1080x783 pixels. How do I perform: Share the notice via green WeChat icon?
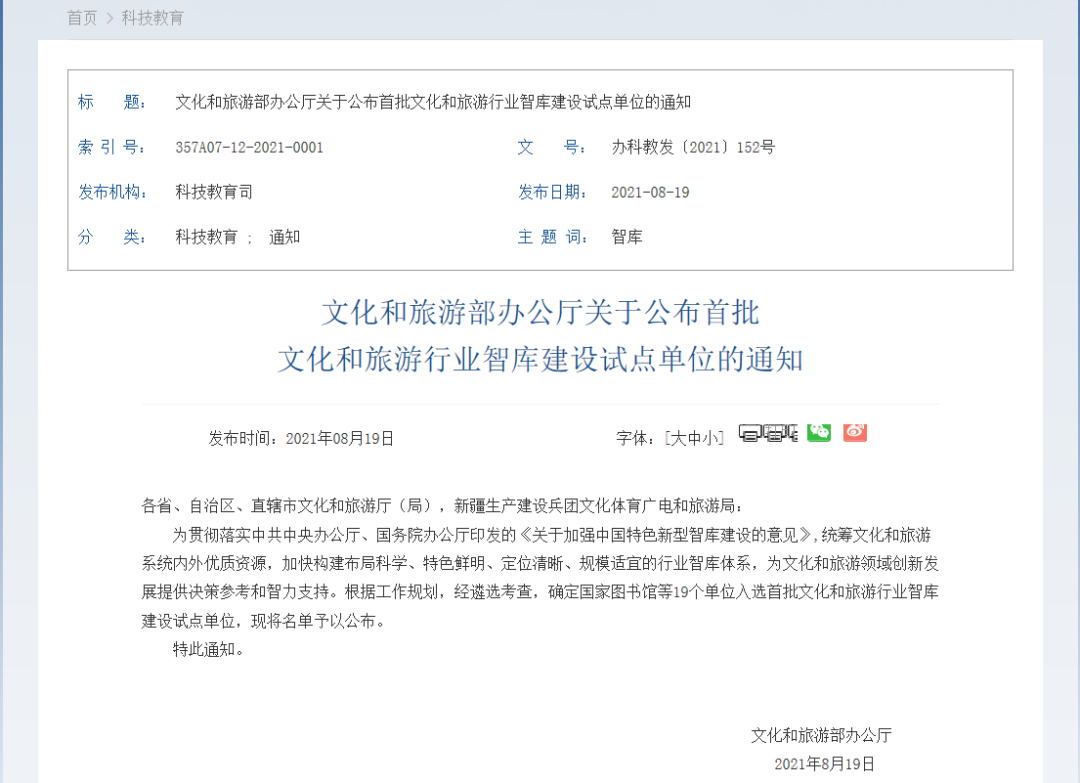(x=819, y=432)
